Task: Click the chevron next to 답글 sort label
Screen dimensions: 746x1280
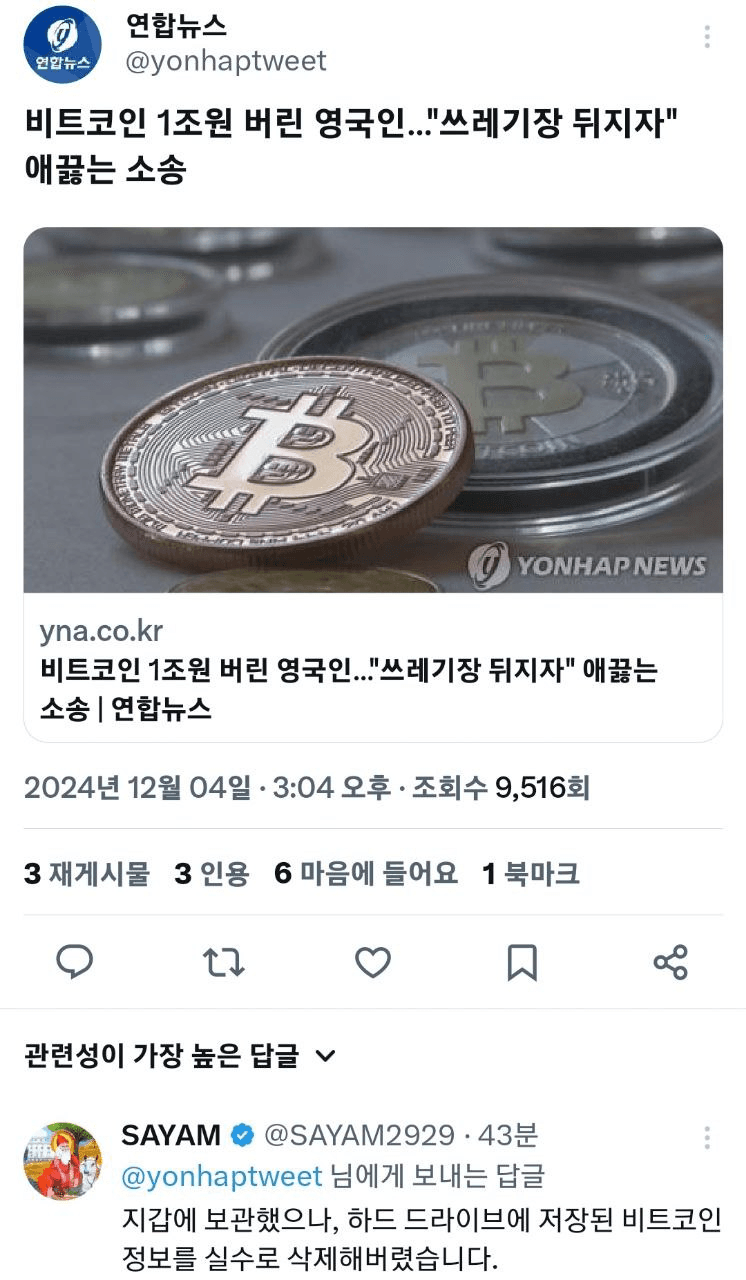Action: 325,1056
